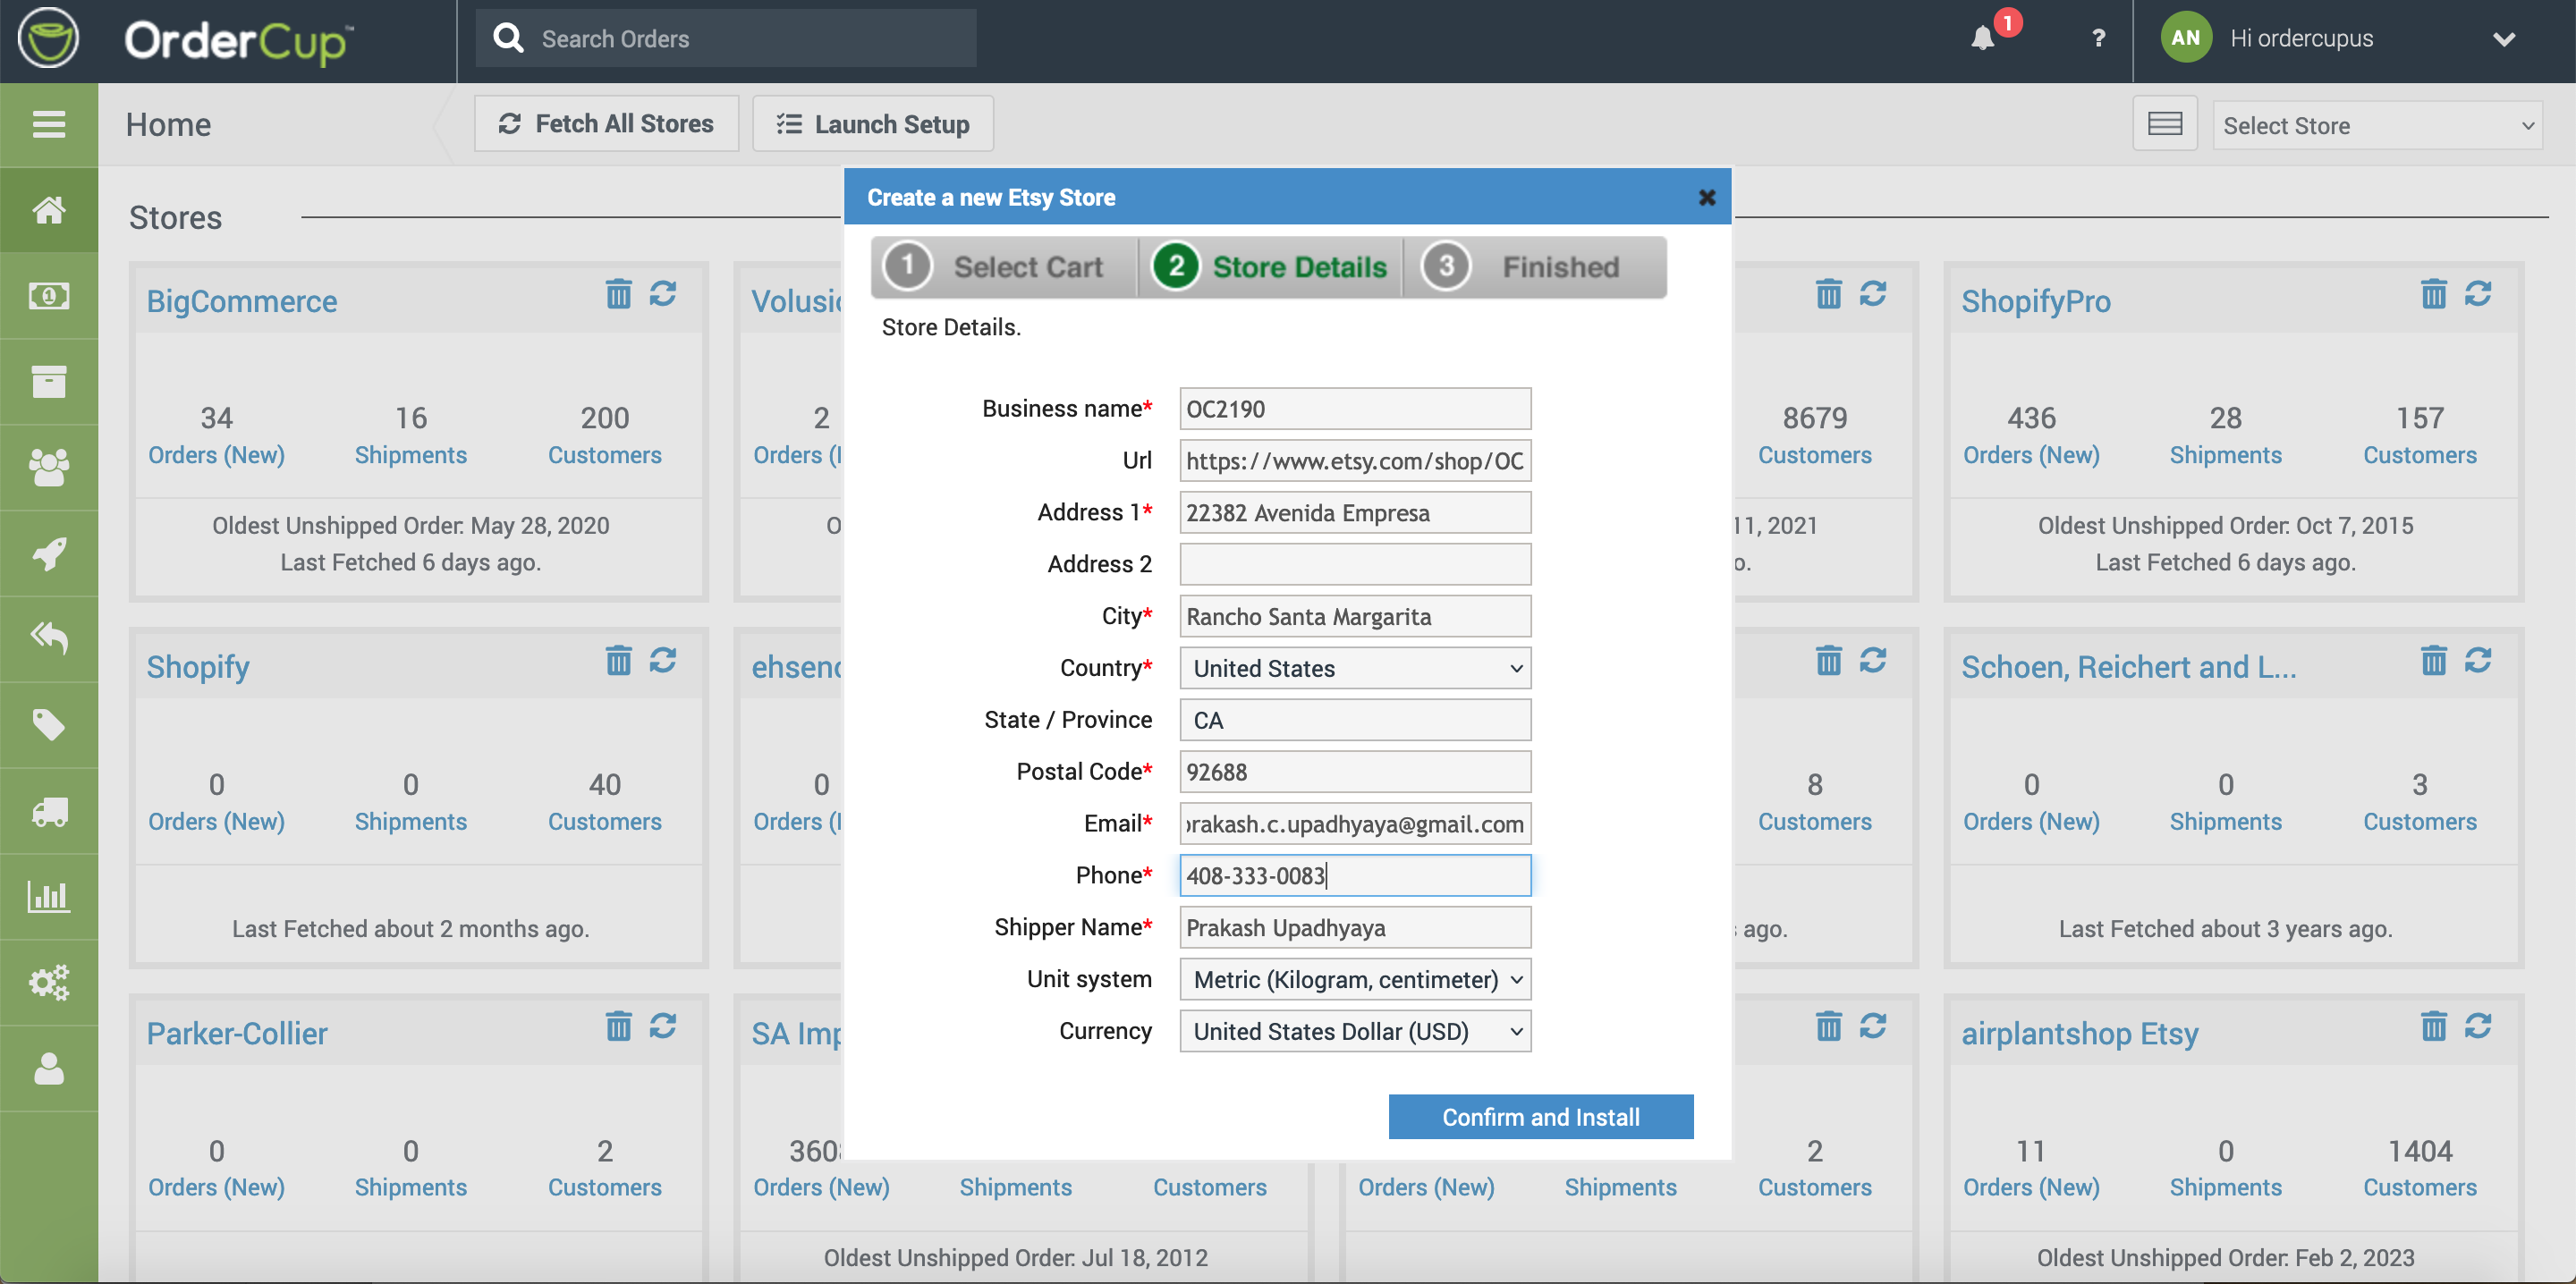Toggle the list view layout icon
The width and height of the screenshot is (2576, 1284).
tap(2164, 124)
